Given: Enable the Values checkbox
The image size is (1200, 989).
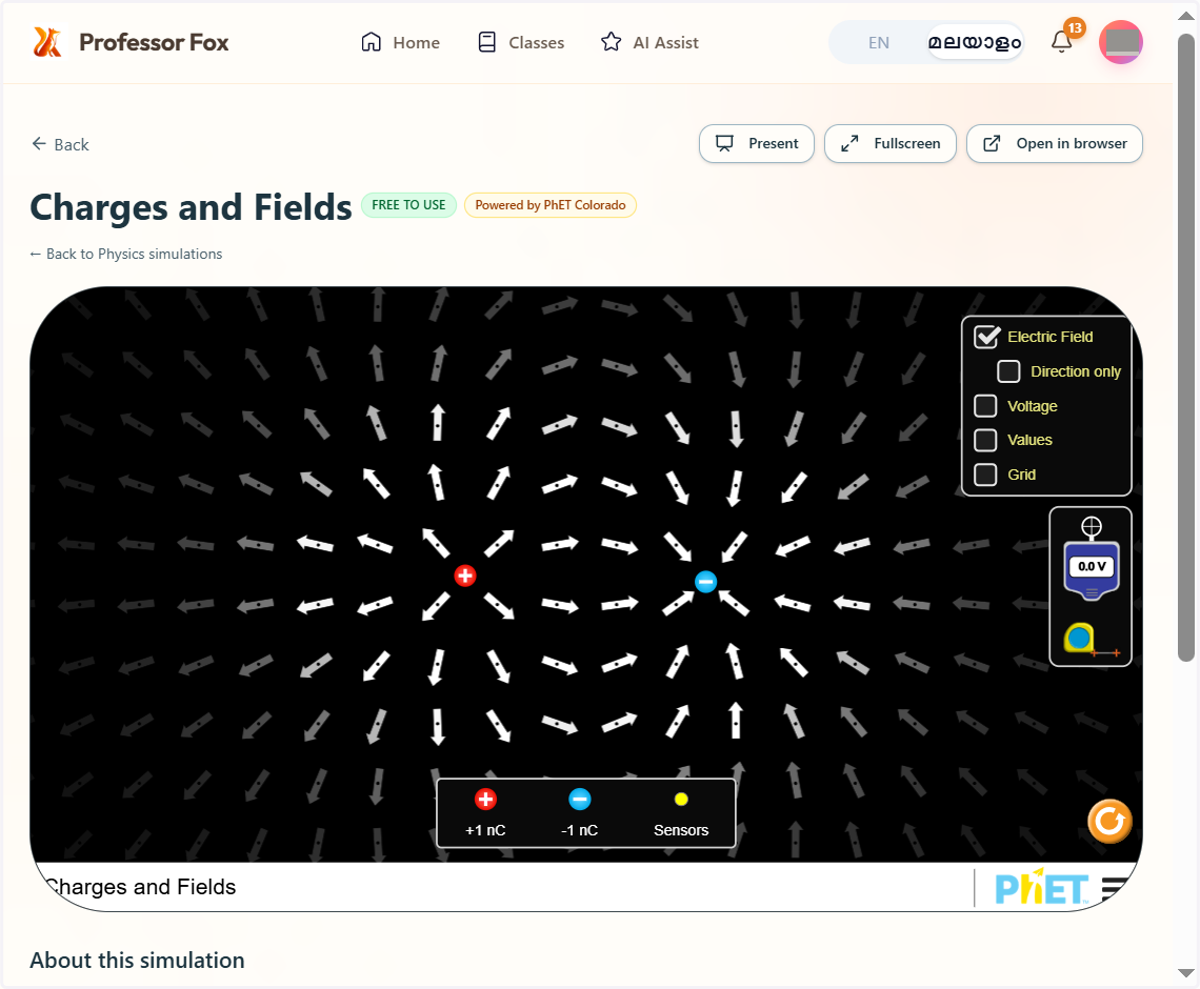Looking at the screenshot, I should point(986,440).
